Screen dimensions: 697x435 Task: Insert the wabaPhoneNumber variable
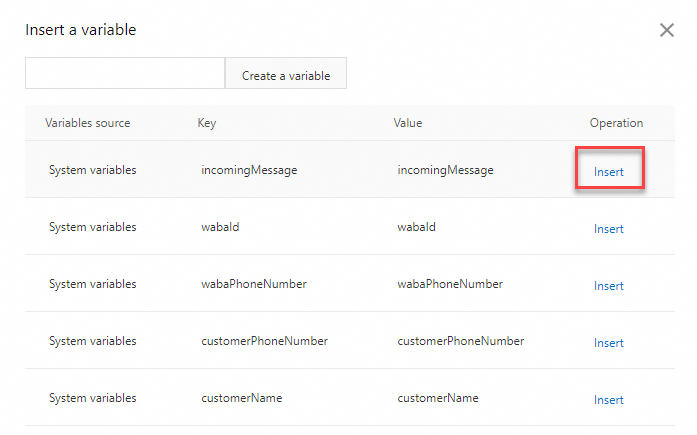click(x=609, y=286)
